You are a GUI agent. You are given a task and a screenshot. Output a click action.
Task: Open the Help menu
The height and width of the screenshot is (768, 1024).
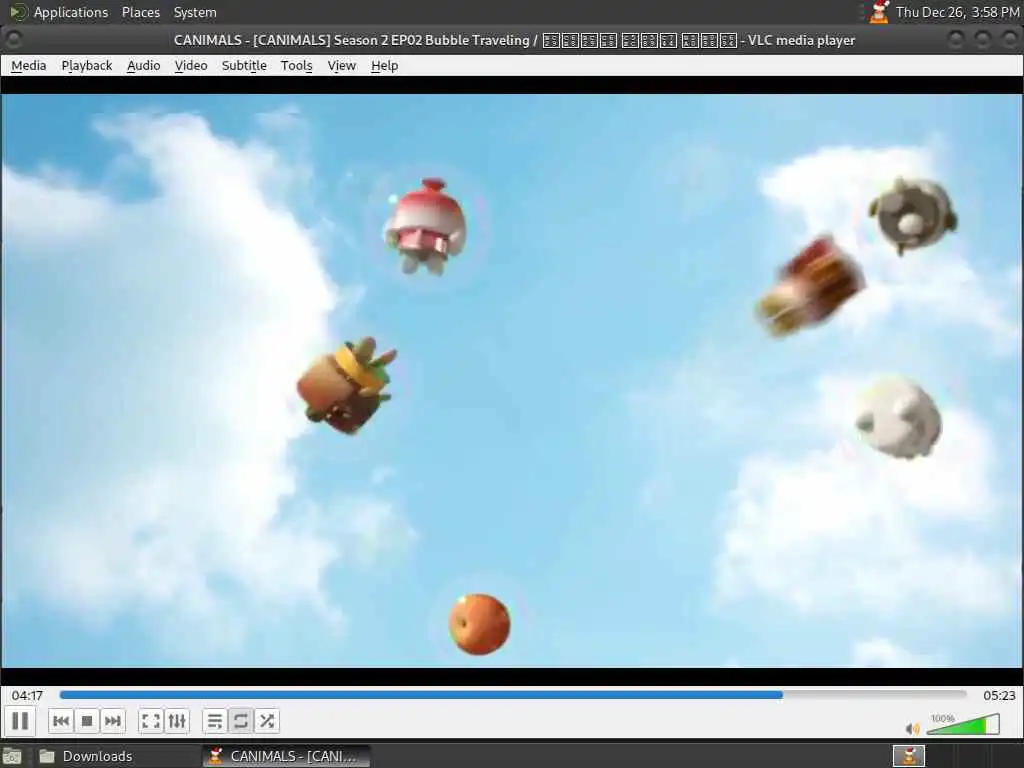(x=385, y=65)
